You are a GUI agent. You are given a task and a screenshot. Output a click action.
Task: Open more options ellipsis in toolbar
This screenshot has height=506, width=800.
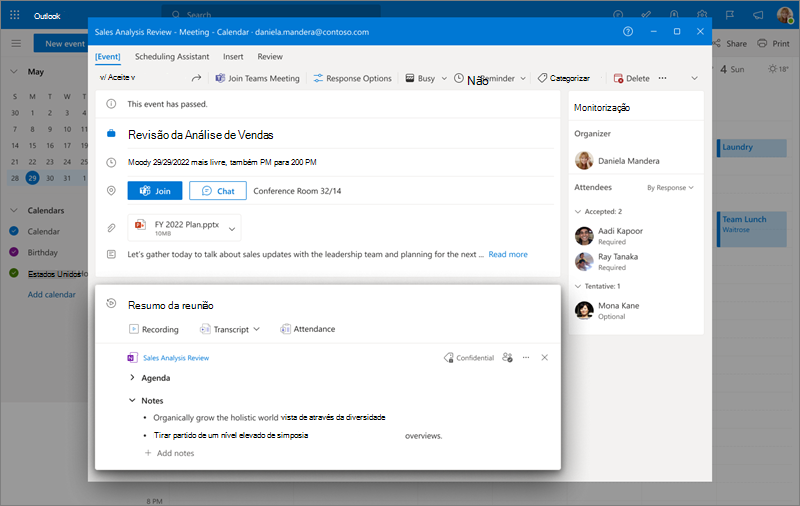(x=662, y=78)
